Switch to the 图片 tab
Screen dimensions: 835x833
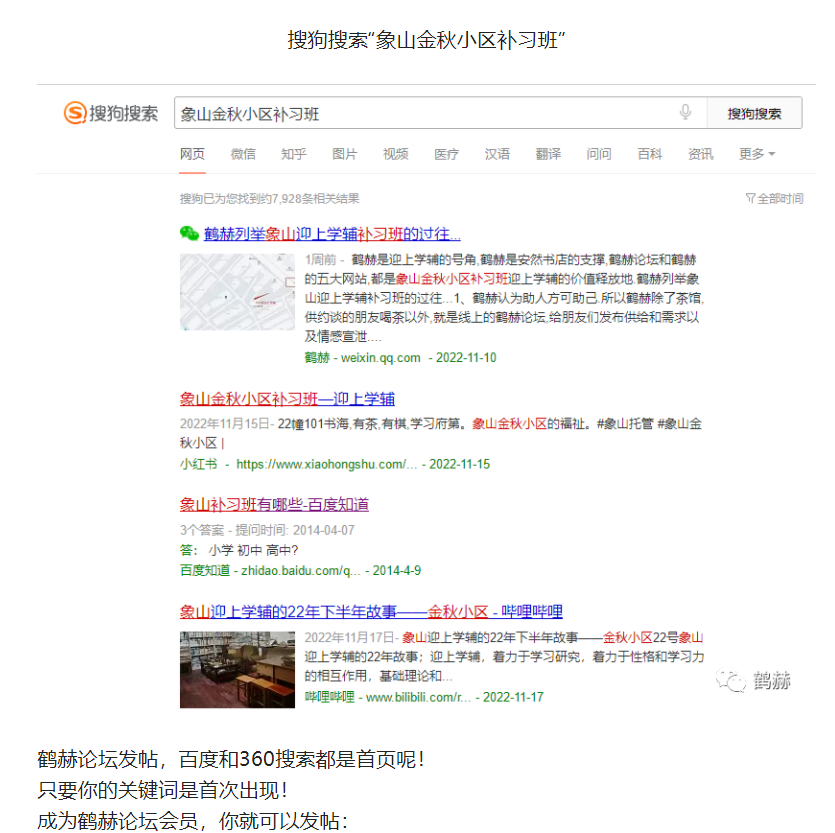click(x=345, y=154)
